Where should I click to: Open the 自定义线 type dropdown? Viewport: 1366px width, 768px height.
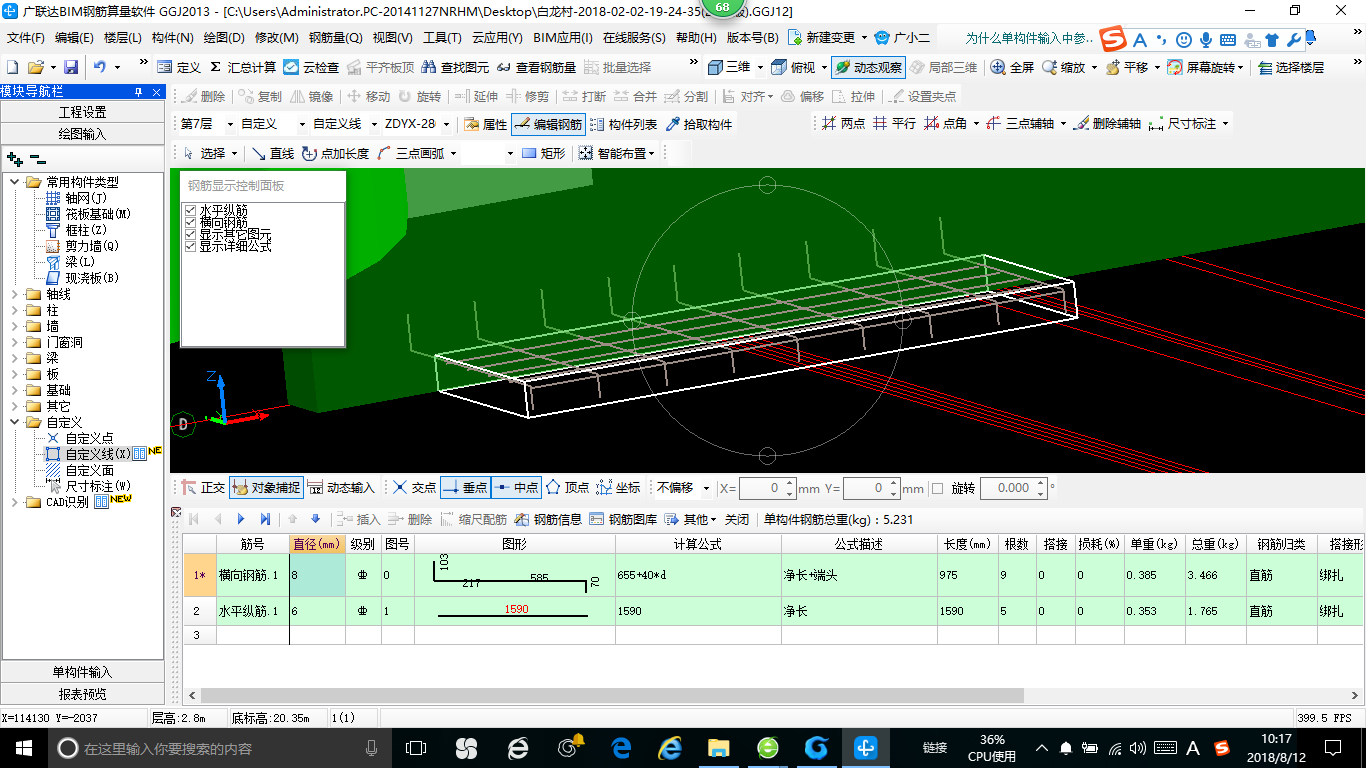coord(375,124)
